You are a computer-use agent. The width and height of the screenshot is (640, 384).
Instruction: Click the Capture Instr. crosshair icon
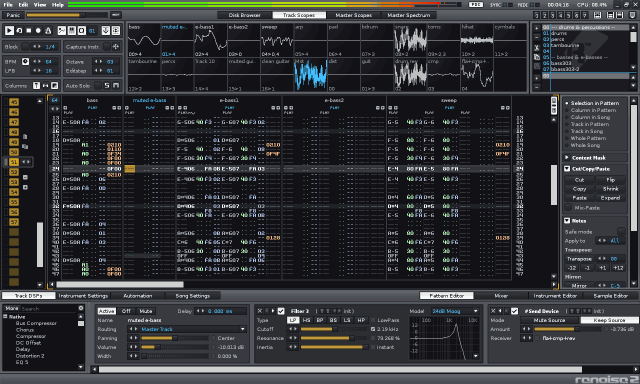[x=116, y=47]
